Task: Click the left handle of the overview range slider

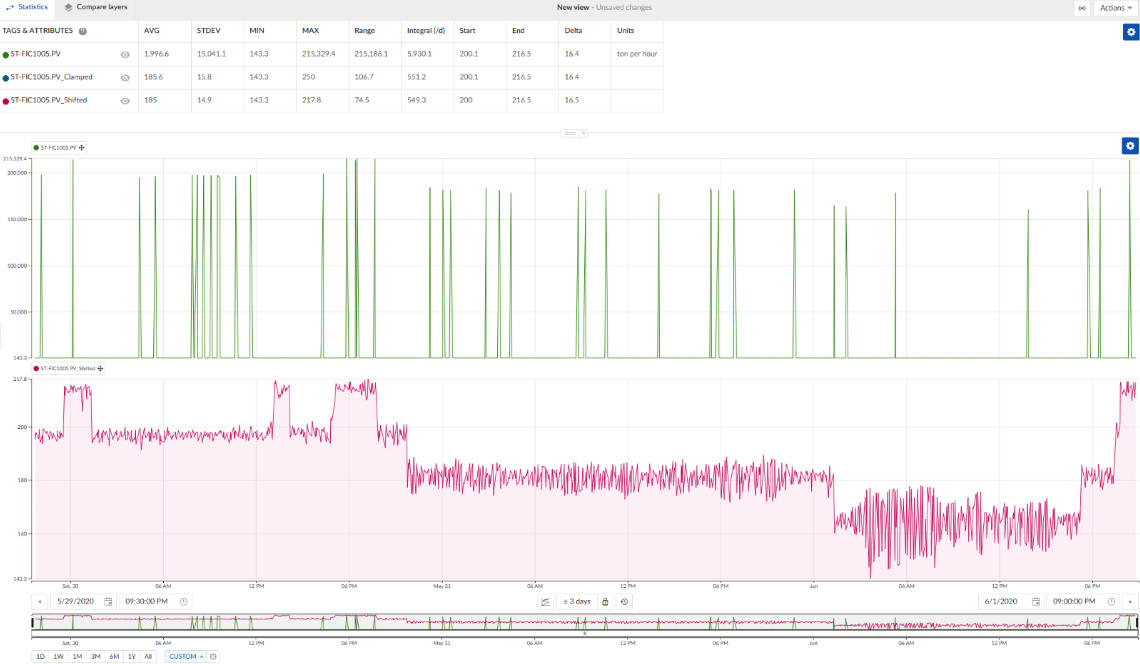Action: point(32,623)
